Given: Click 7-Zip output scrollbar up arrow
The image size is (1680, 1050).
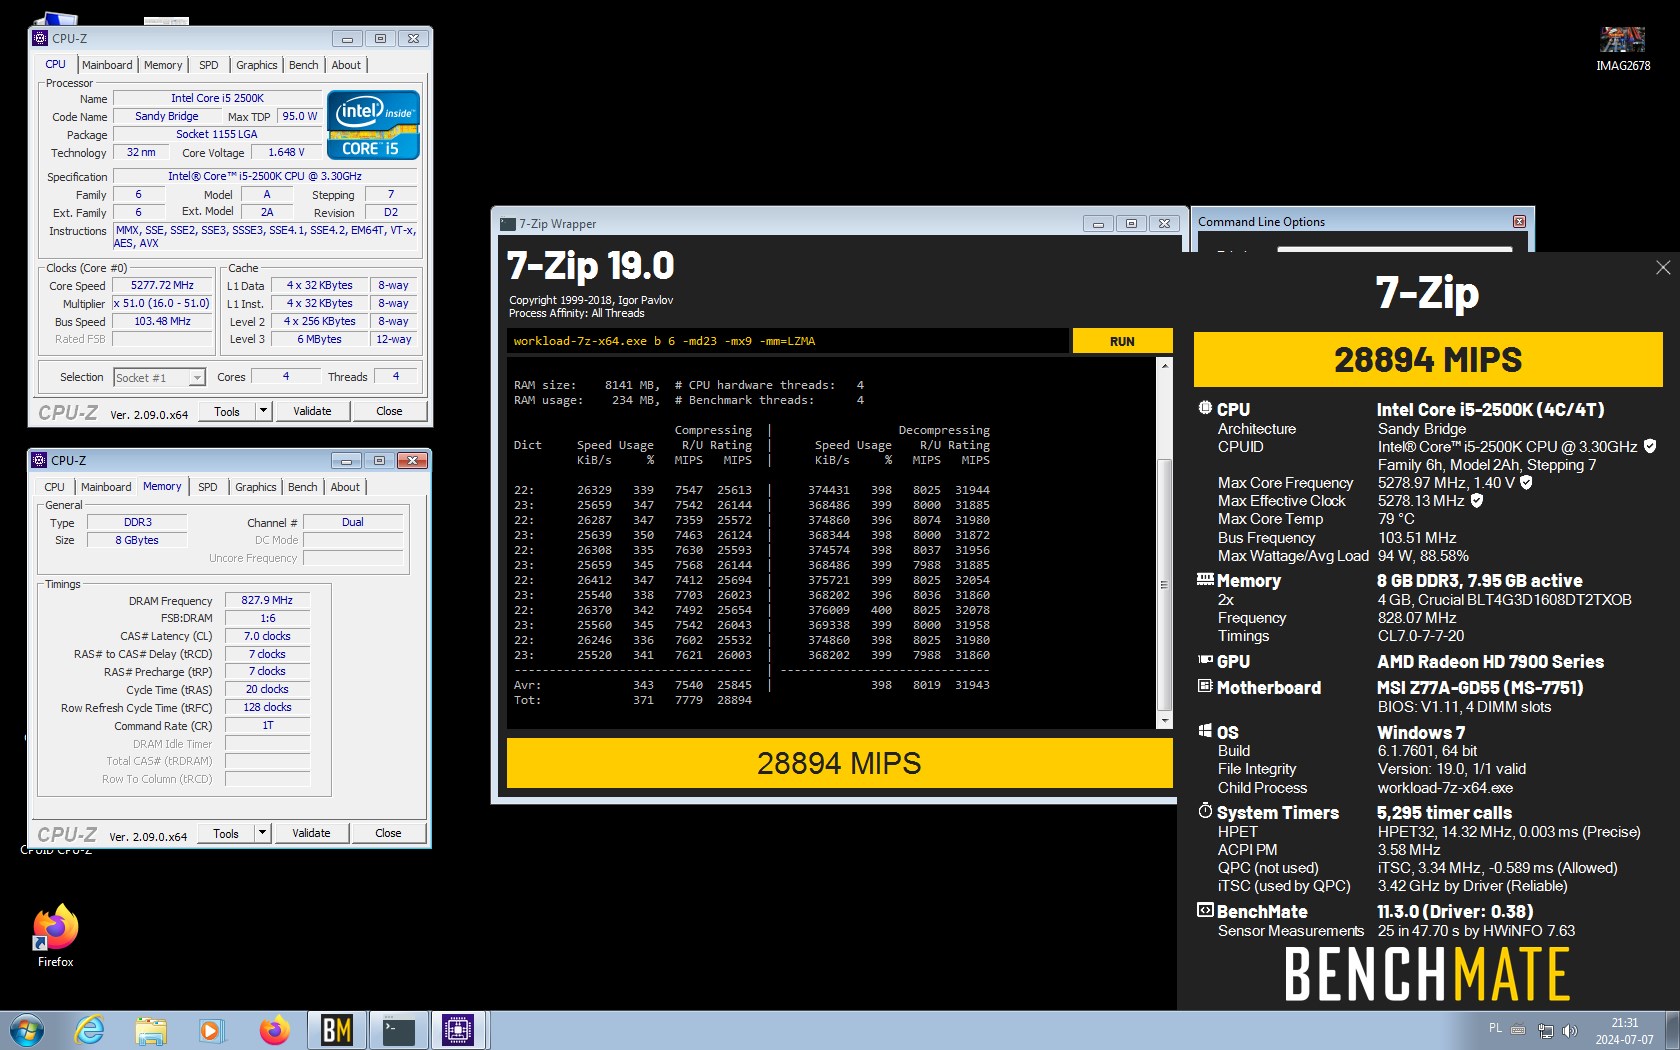Looking at the screenshot, I should 1164,366.
